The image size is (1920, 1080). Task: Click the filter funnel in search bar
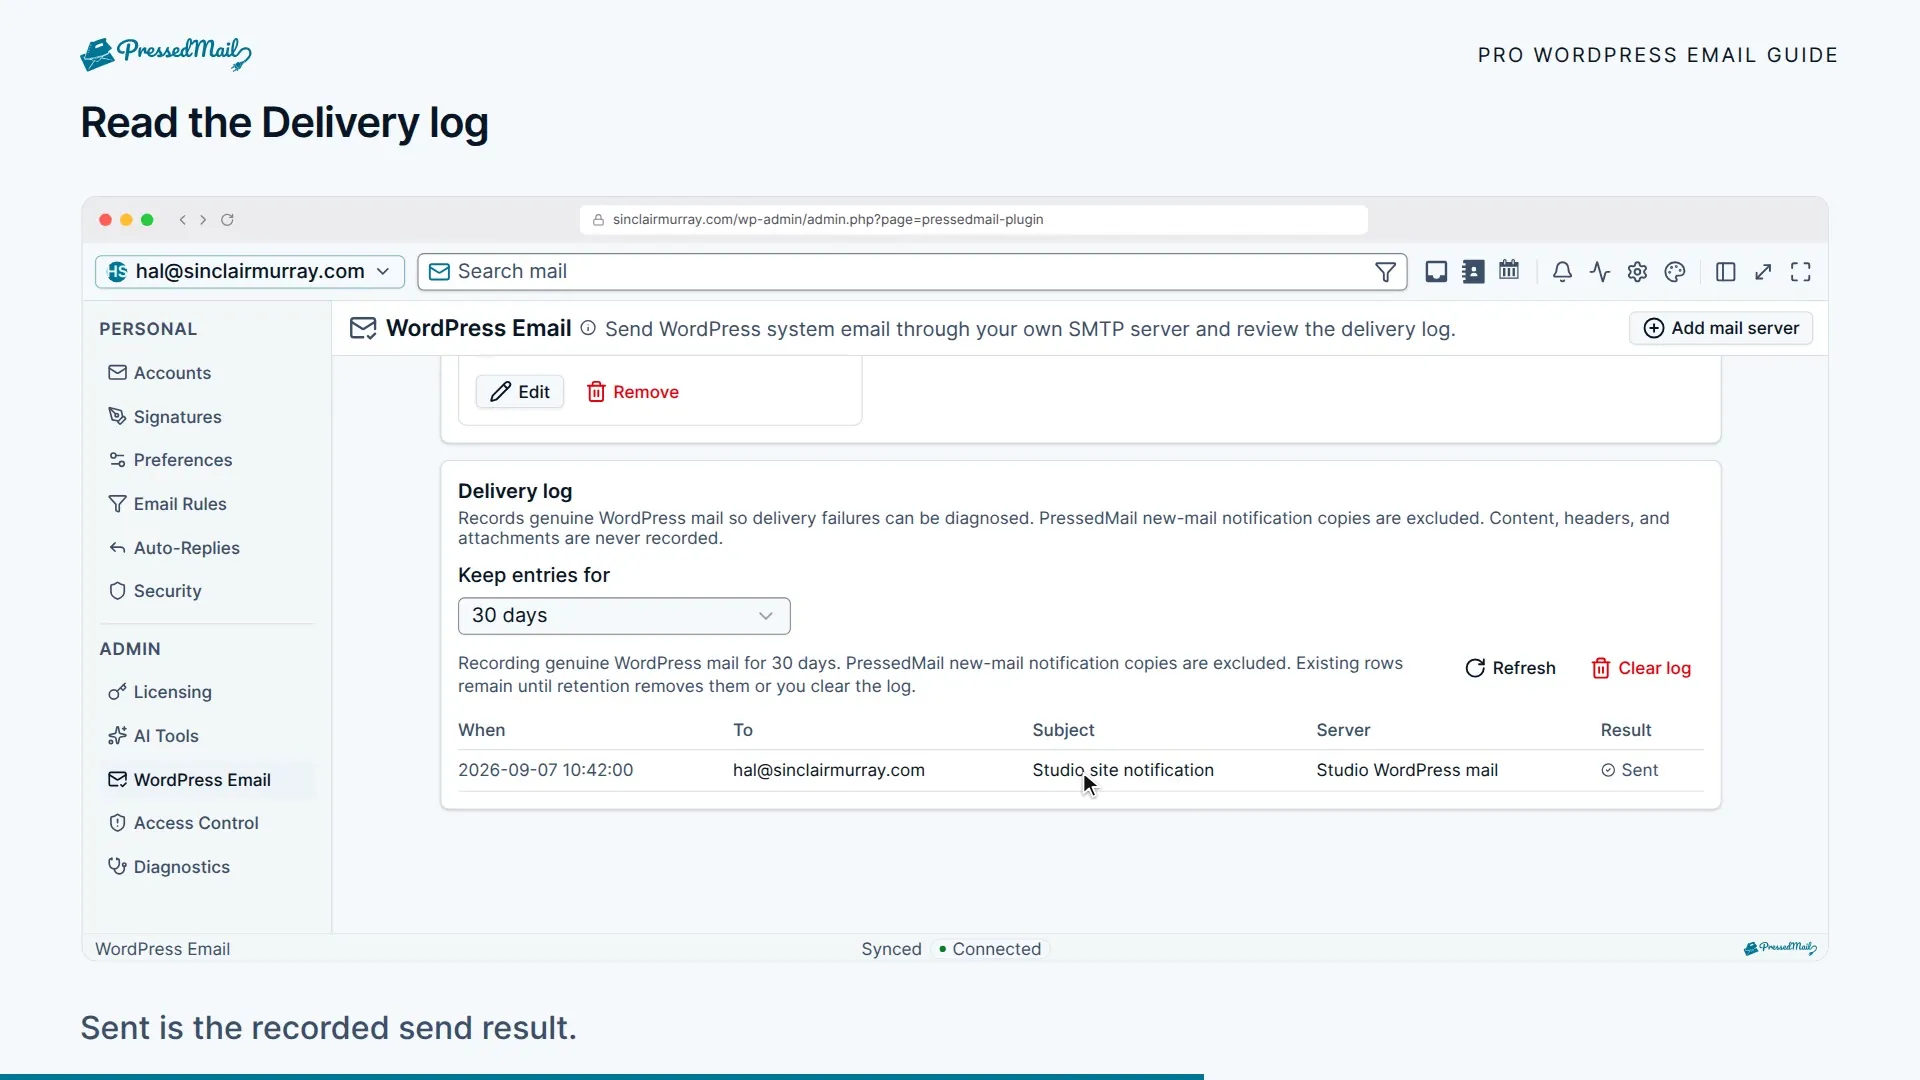pos(1385,272)
